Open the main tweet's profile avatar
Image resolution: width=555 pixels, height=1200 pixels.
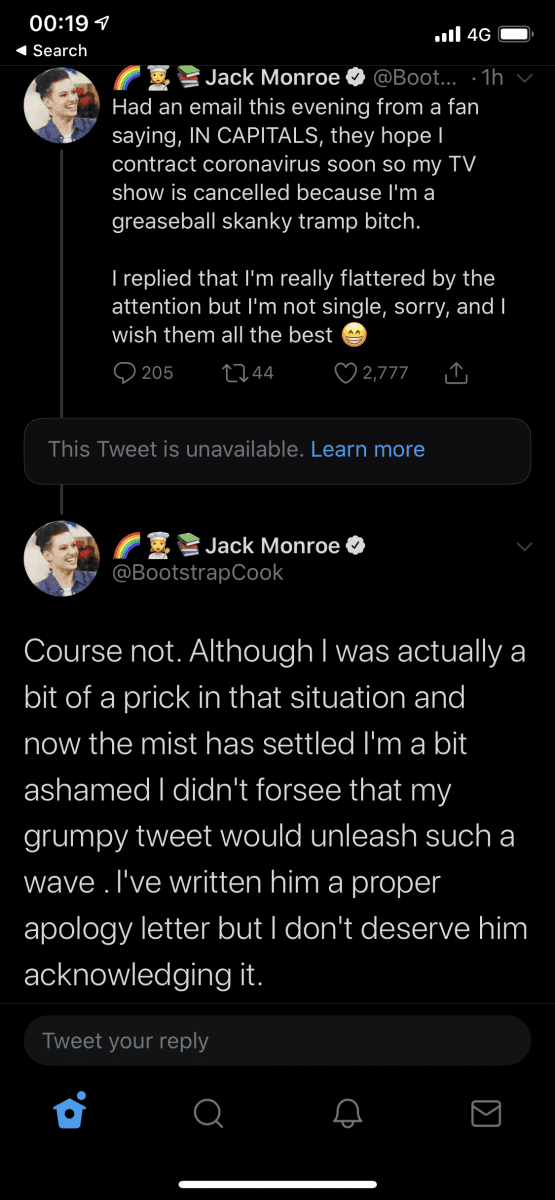click(62, 559)
